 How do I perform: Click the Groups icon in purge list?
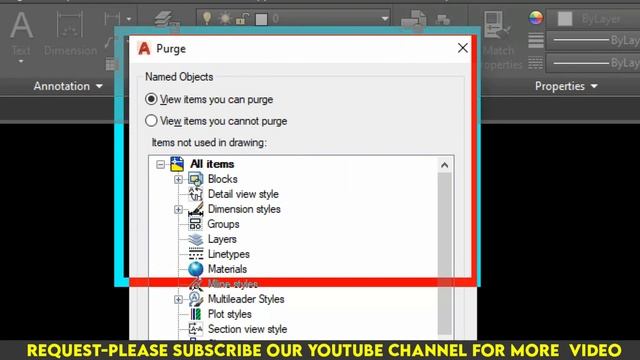(196, 224)
